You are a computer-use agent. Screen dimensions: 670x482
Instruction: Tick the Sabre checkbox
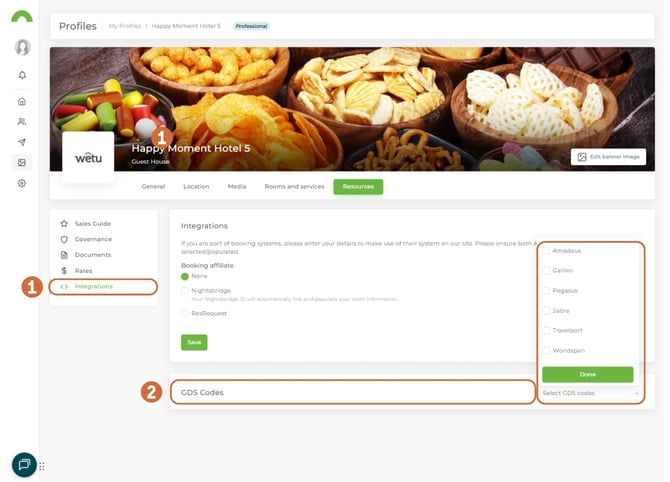pos(546,310)
